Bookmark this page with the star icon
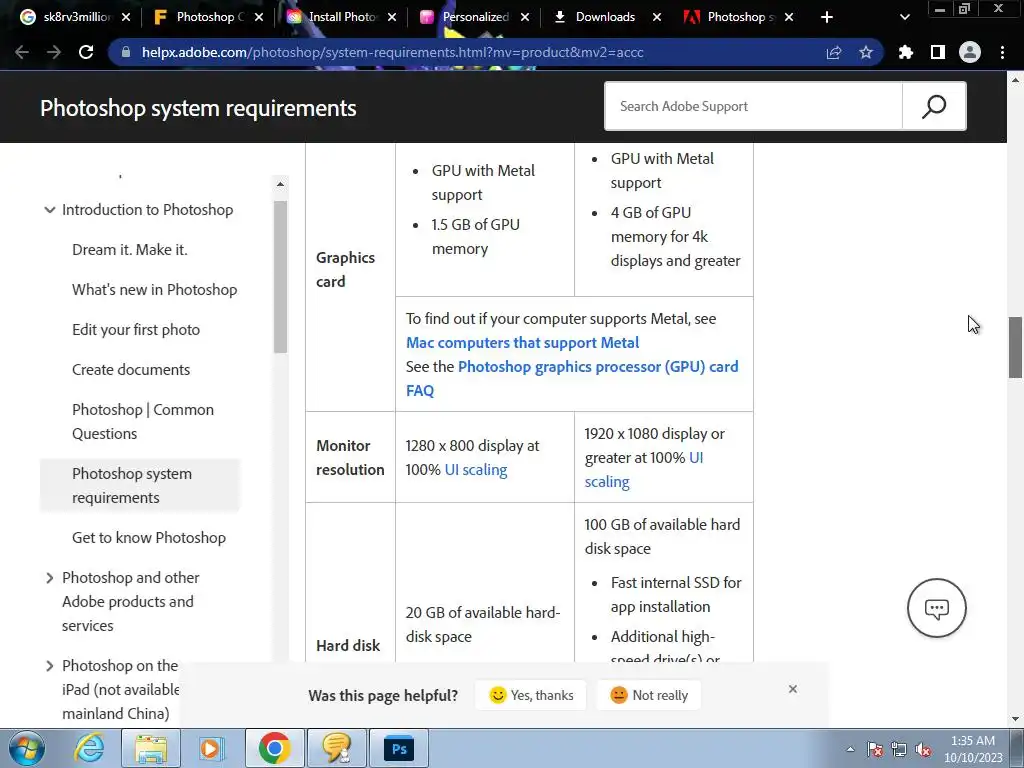 click(866, 52)
